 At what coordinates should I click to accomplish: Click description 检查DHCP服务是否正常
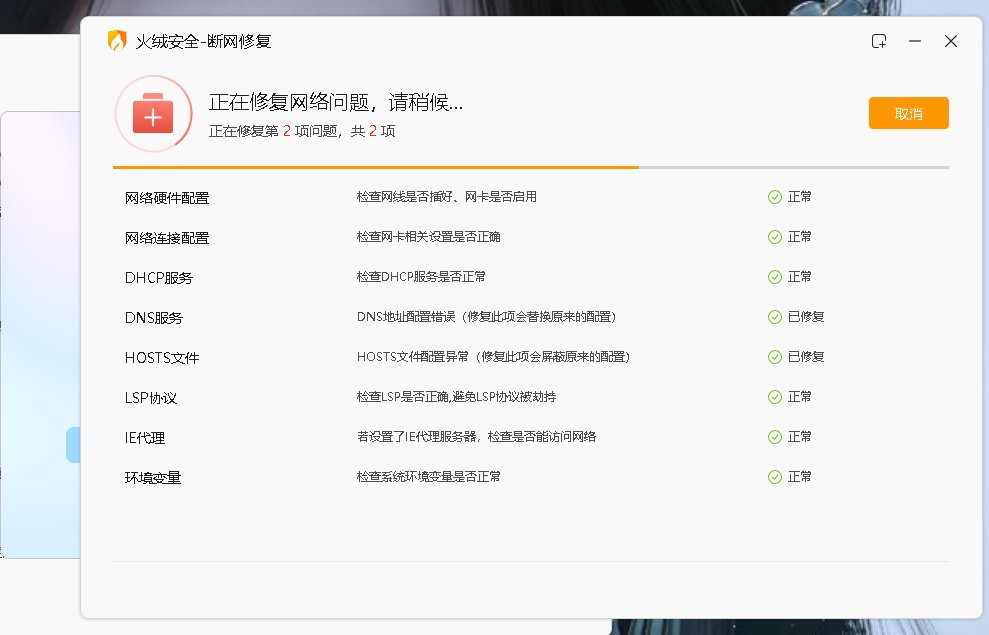(421, 277)
